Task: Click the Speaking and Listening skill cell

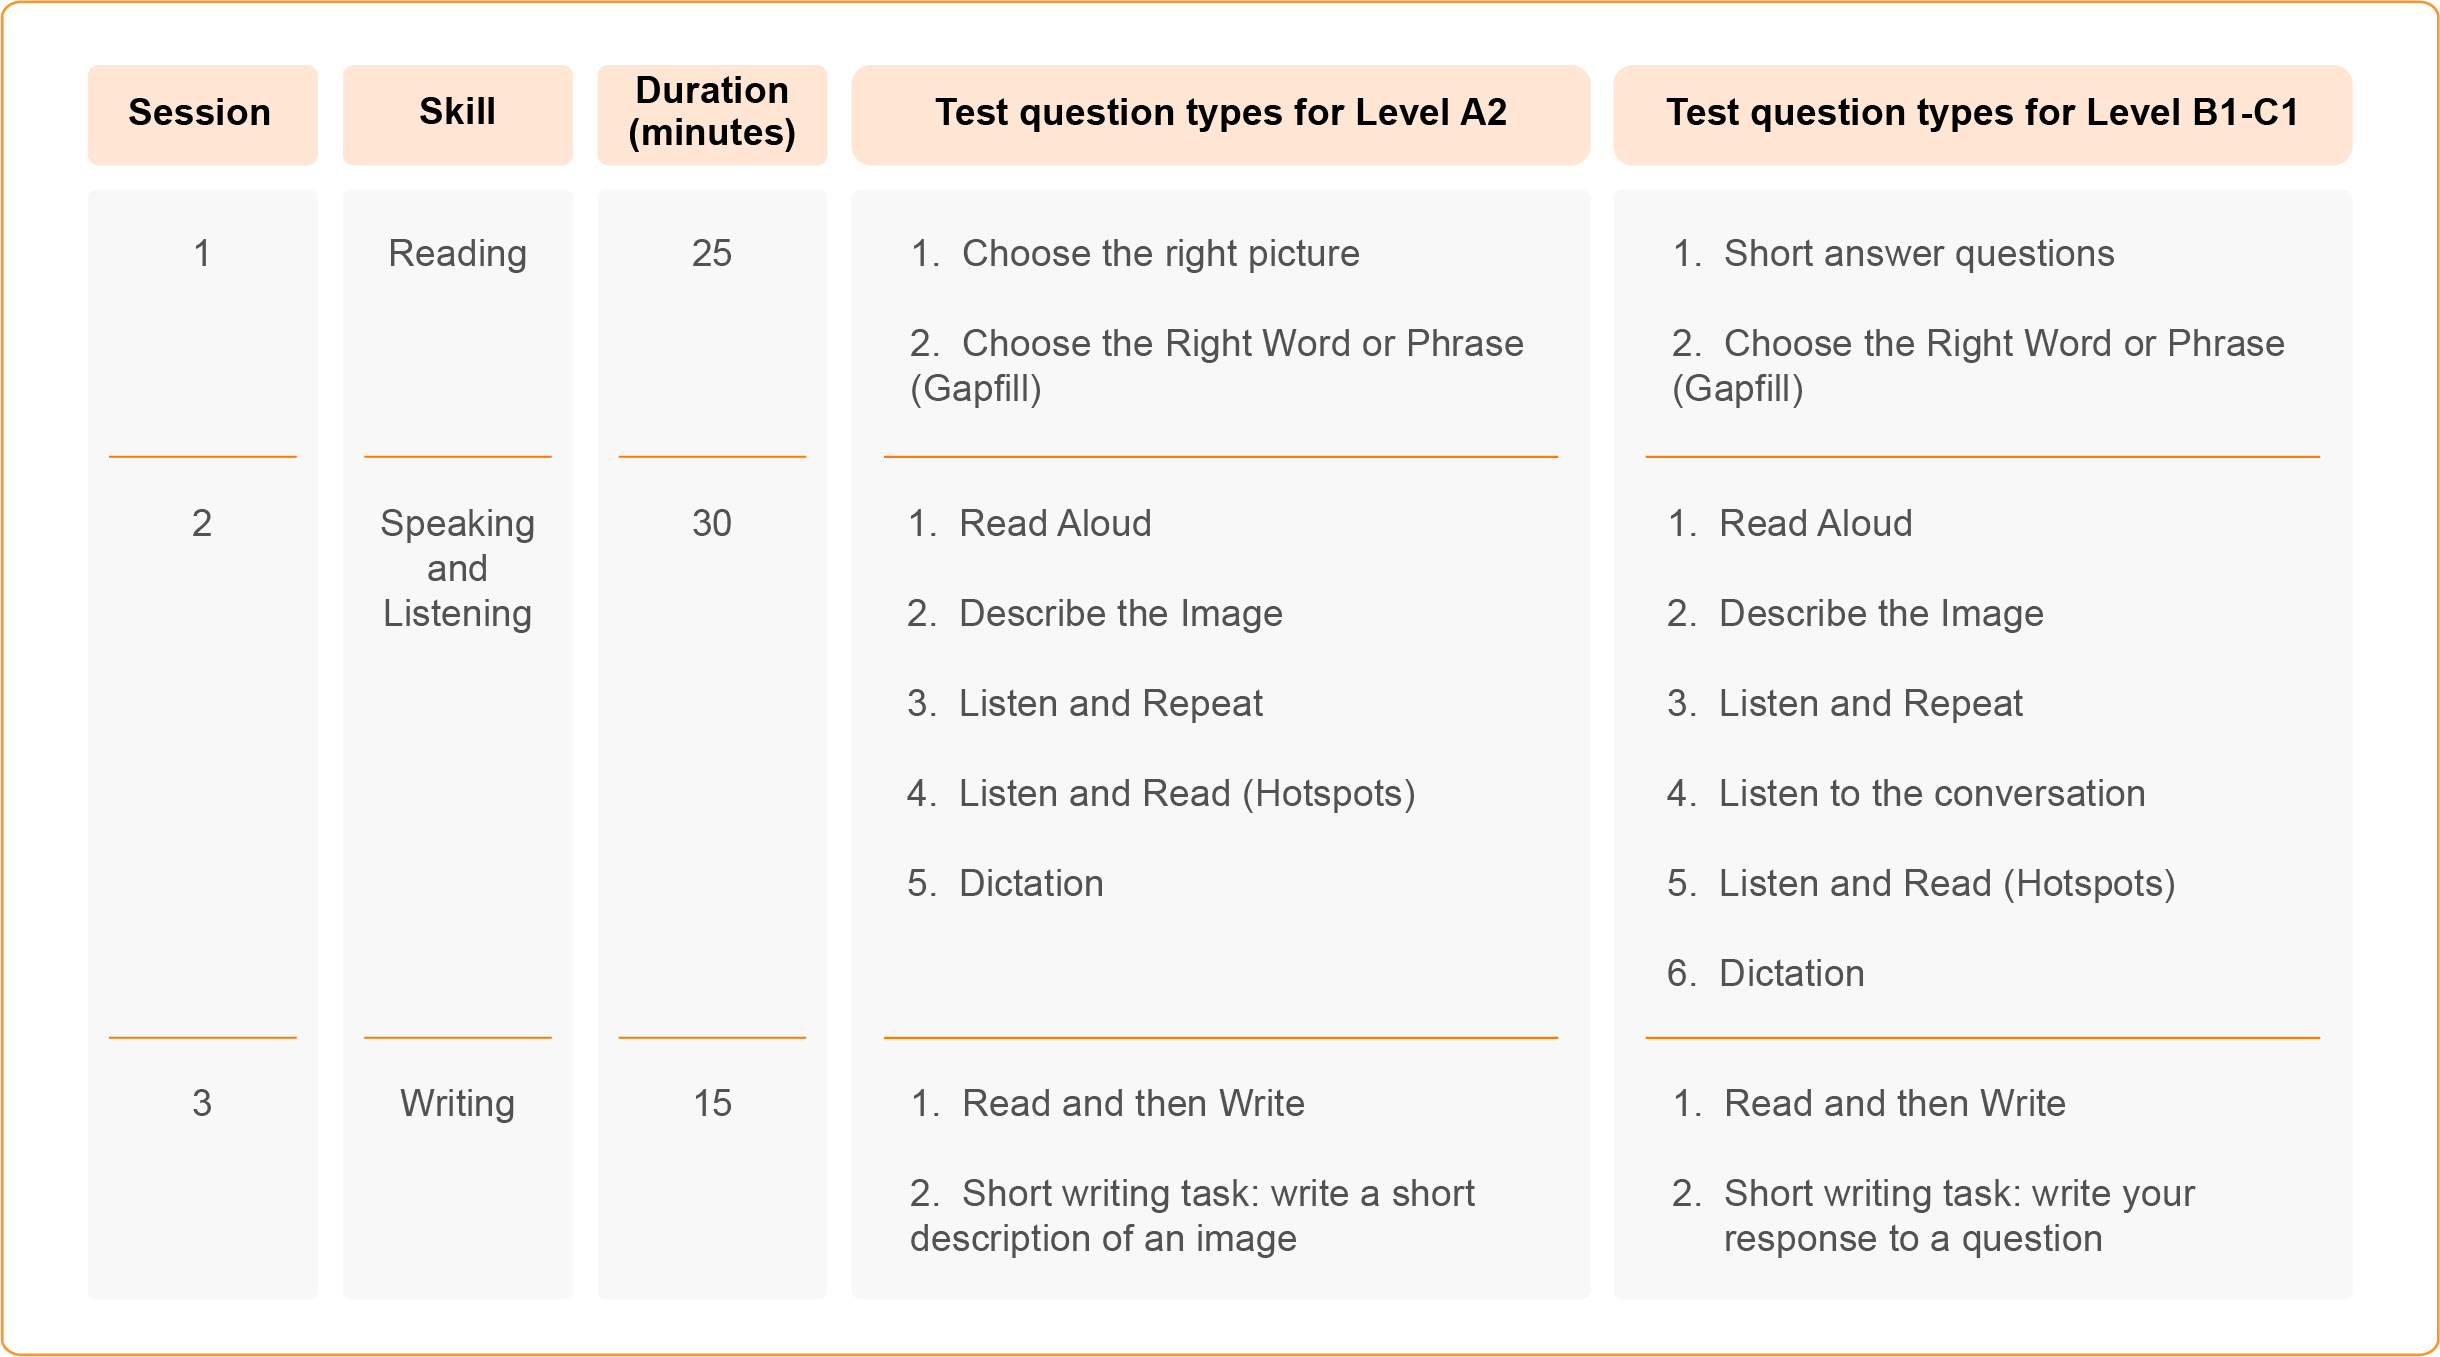Action: point(457,568)
